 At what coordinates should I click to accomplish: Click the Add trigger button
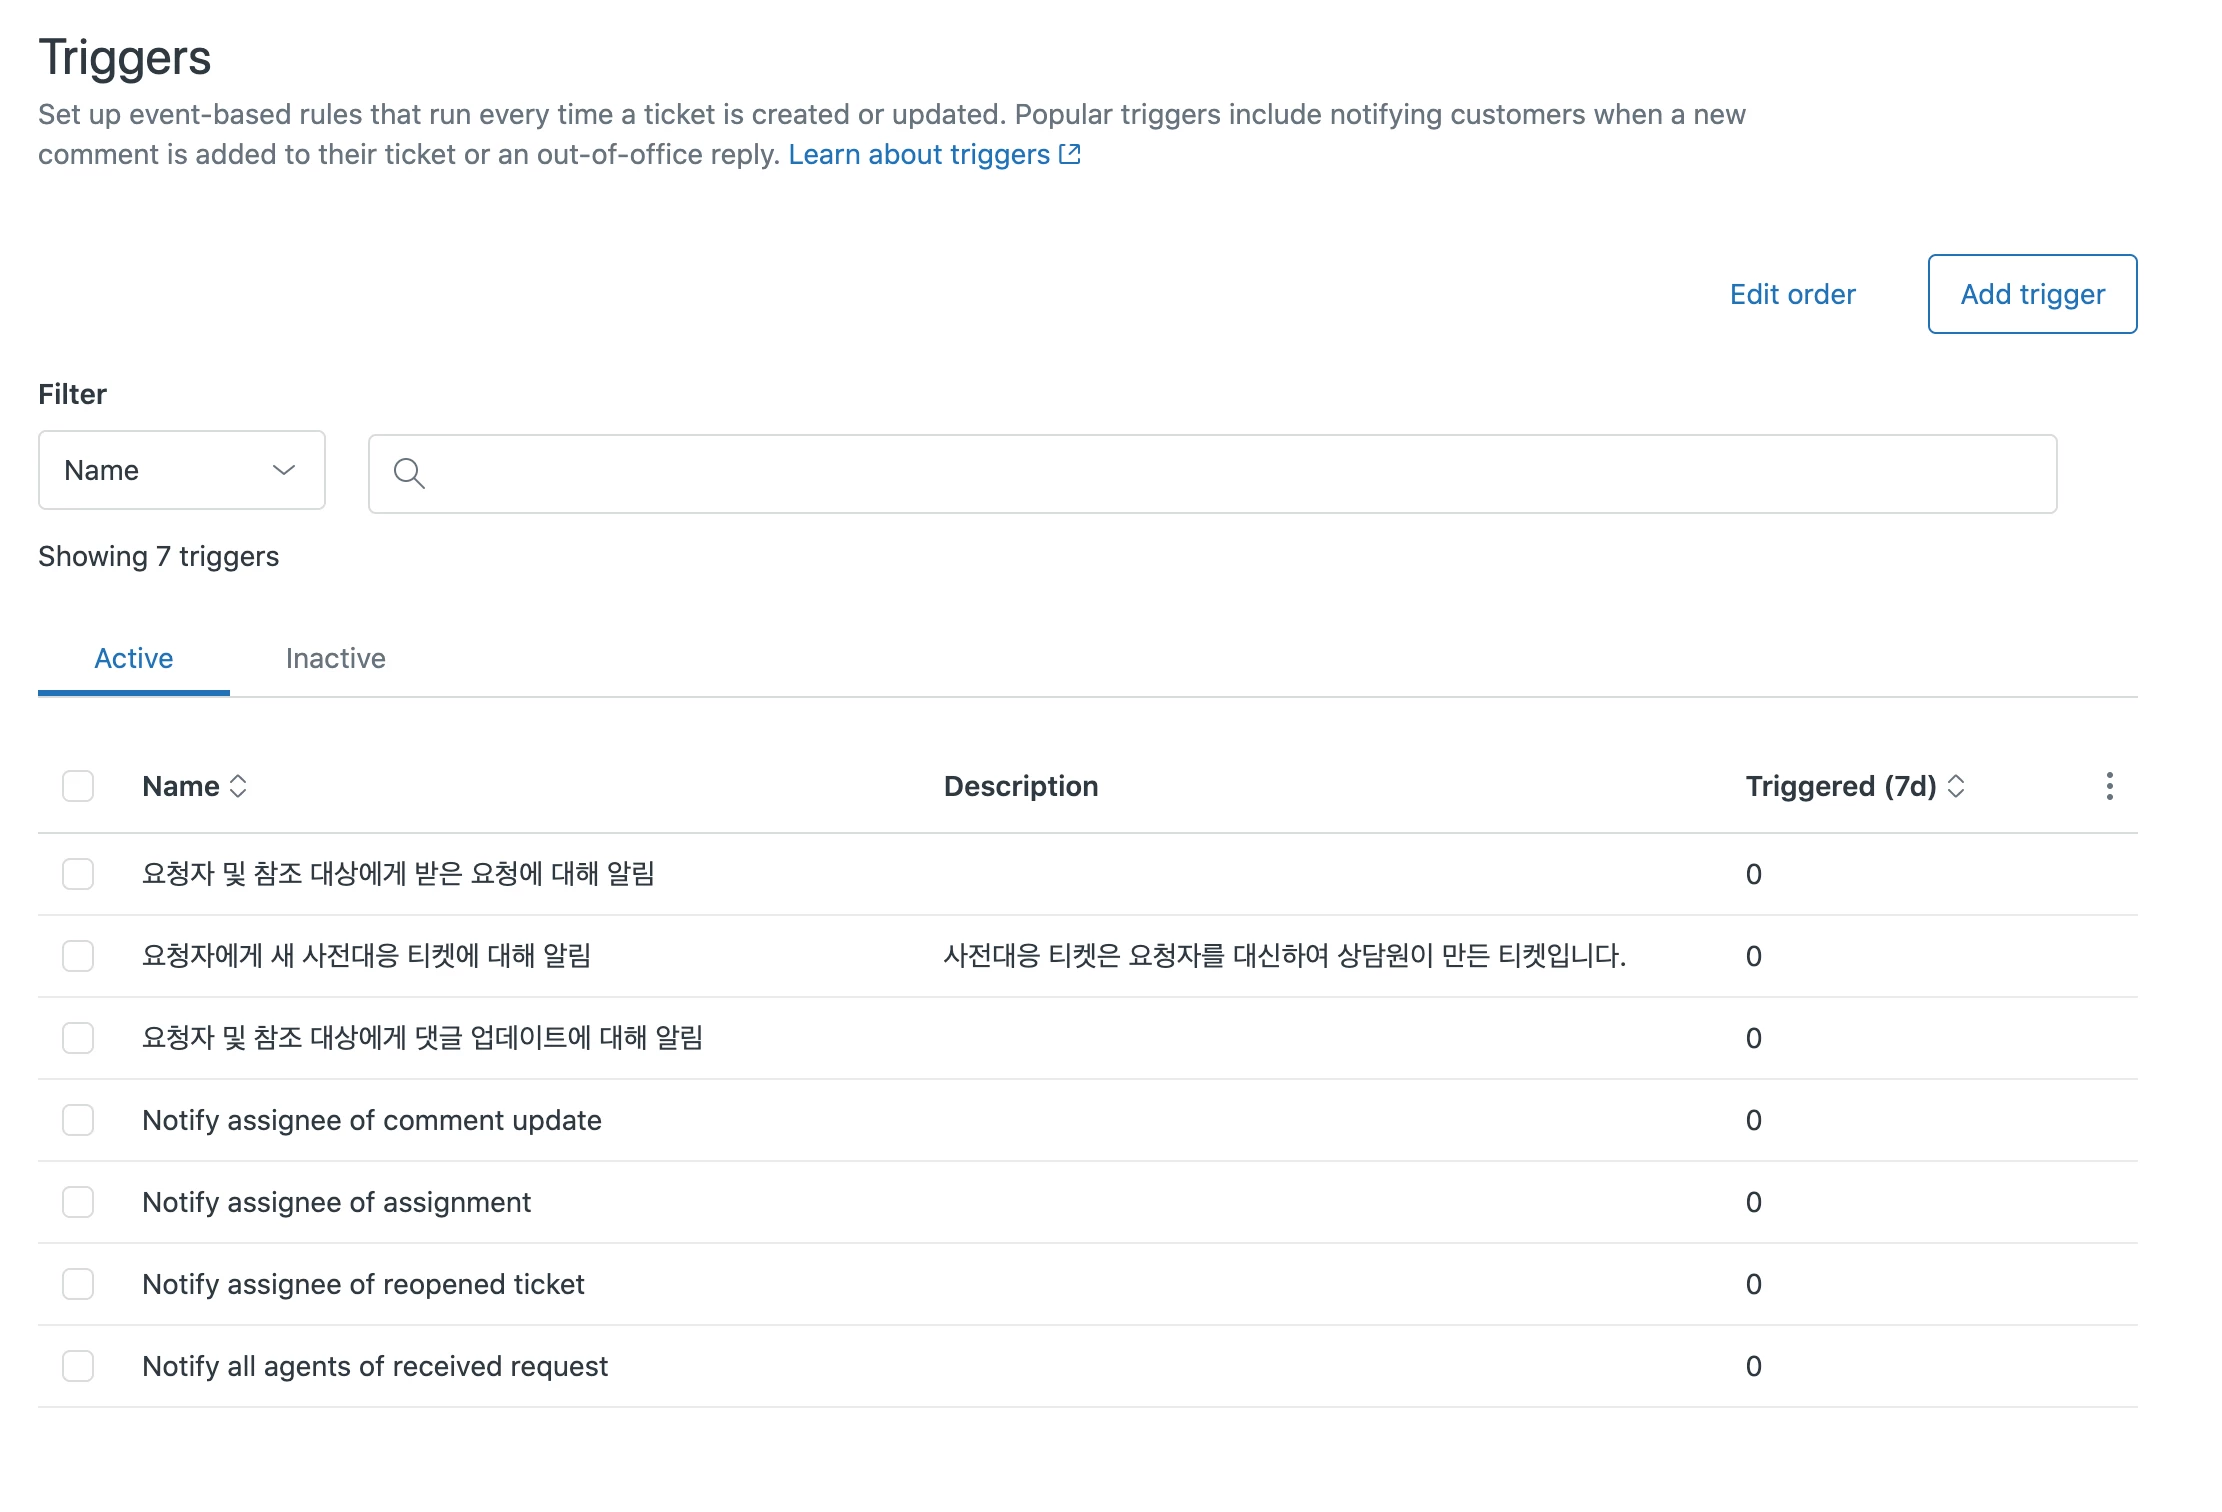[x=2032, y=294]
